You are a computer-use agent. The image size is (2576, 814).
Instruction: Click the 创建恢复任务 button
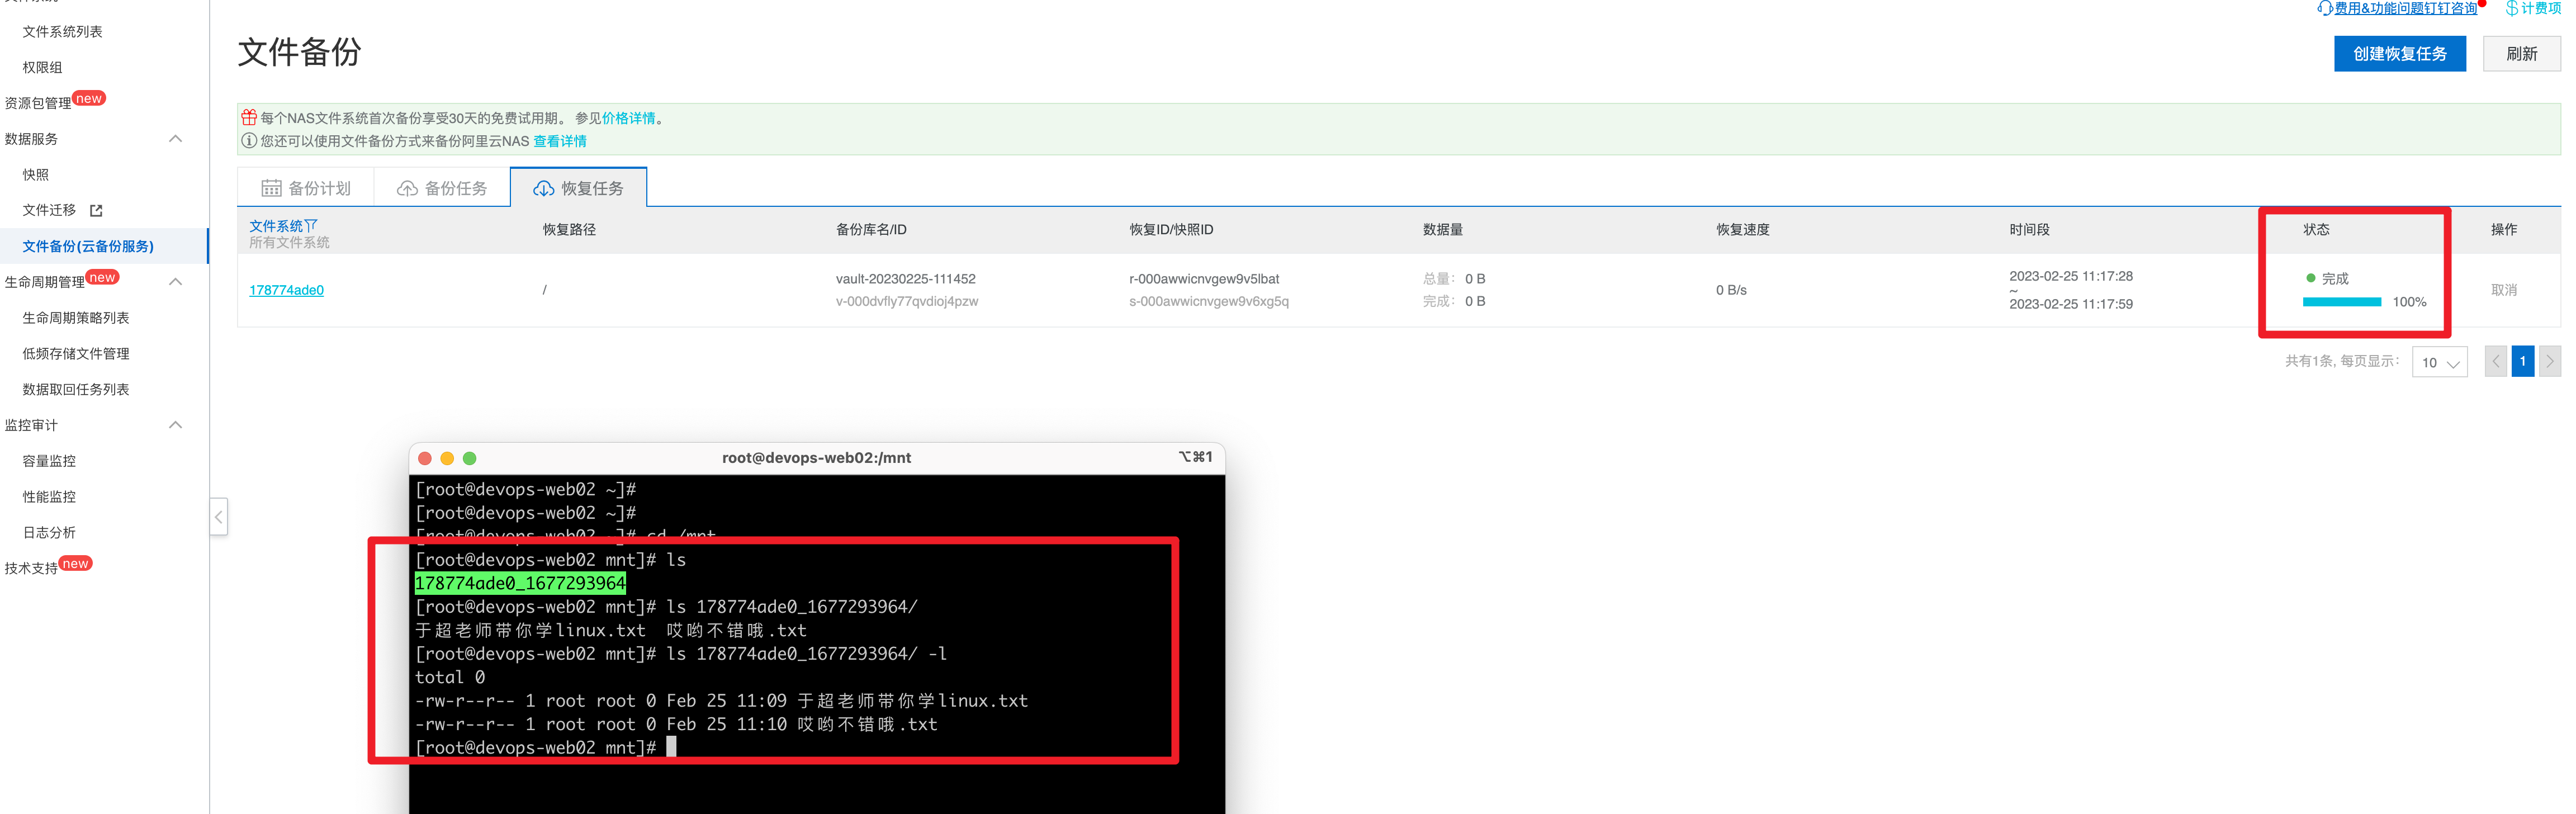pyautogui.click(x=2399, y=54)
